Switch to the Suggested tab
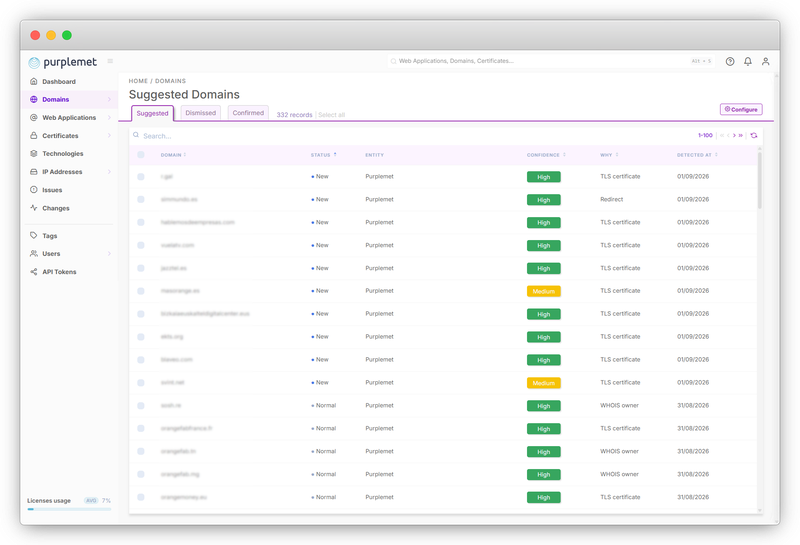This screenshot has height=545, width=800. click(x=153, y=113)
